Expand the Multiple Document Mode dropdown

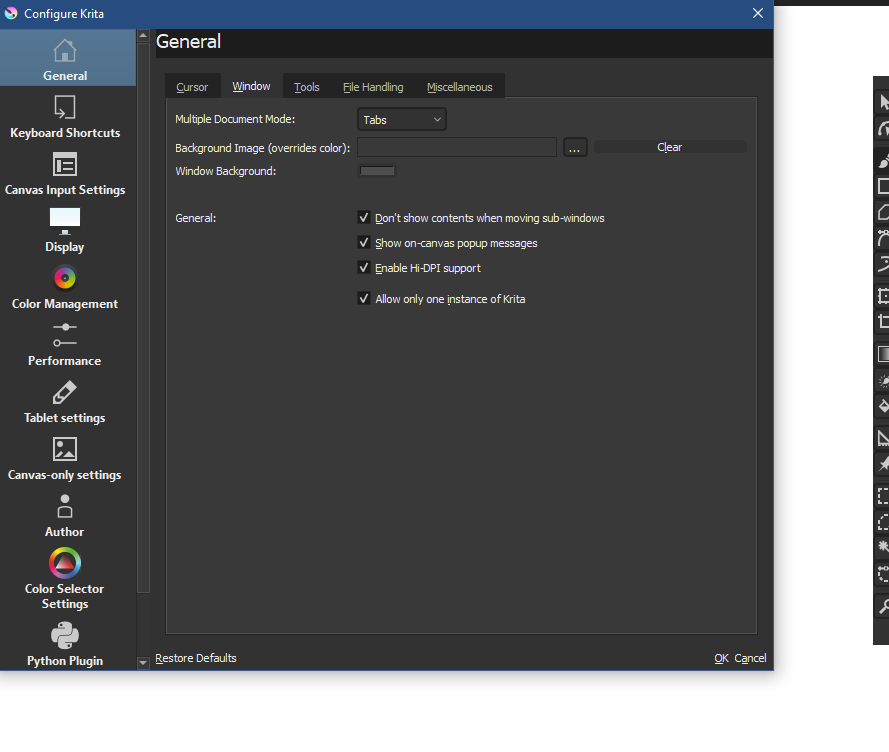(x=402, y=120)
